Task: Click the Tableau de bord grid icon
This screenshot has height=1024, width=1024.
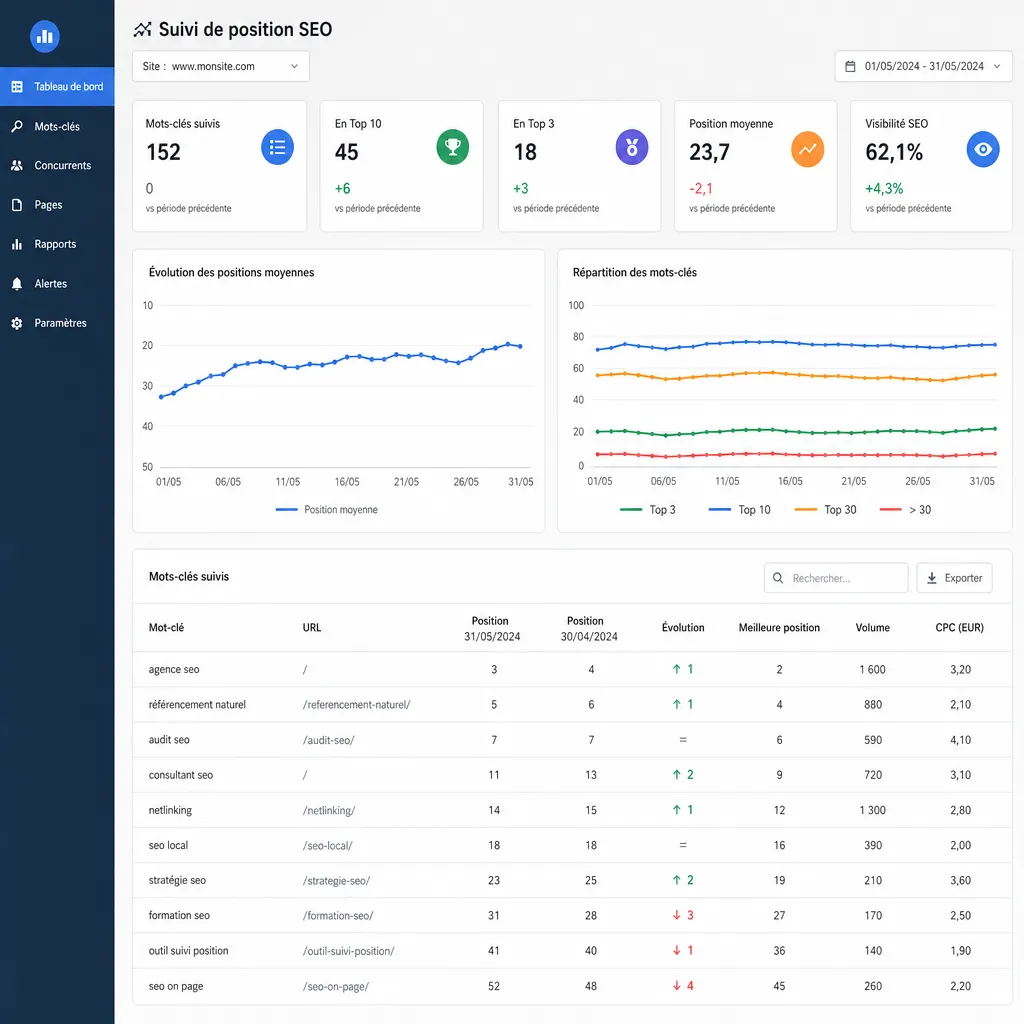Action: coord(17,86)
